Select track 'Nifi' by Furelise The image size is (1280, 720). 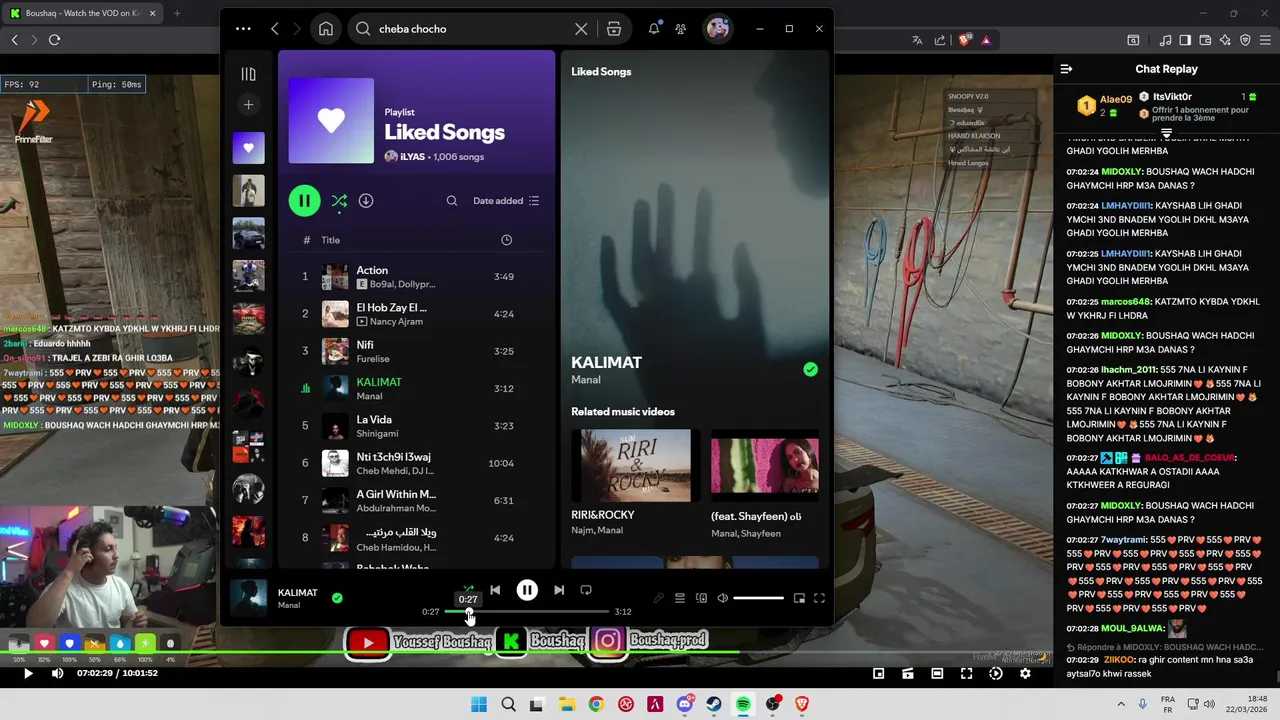pyautogui.click(x=416, y=351)
